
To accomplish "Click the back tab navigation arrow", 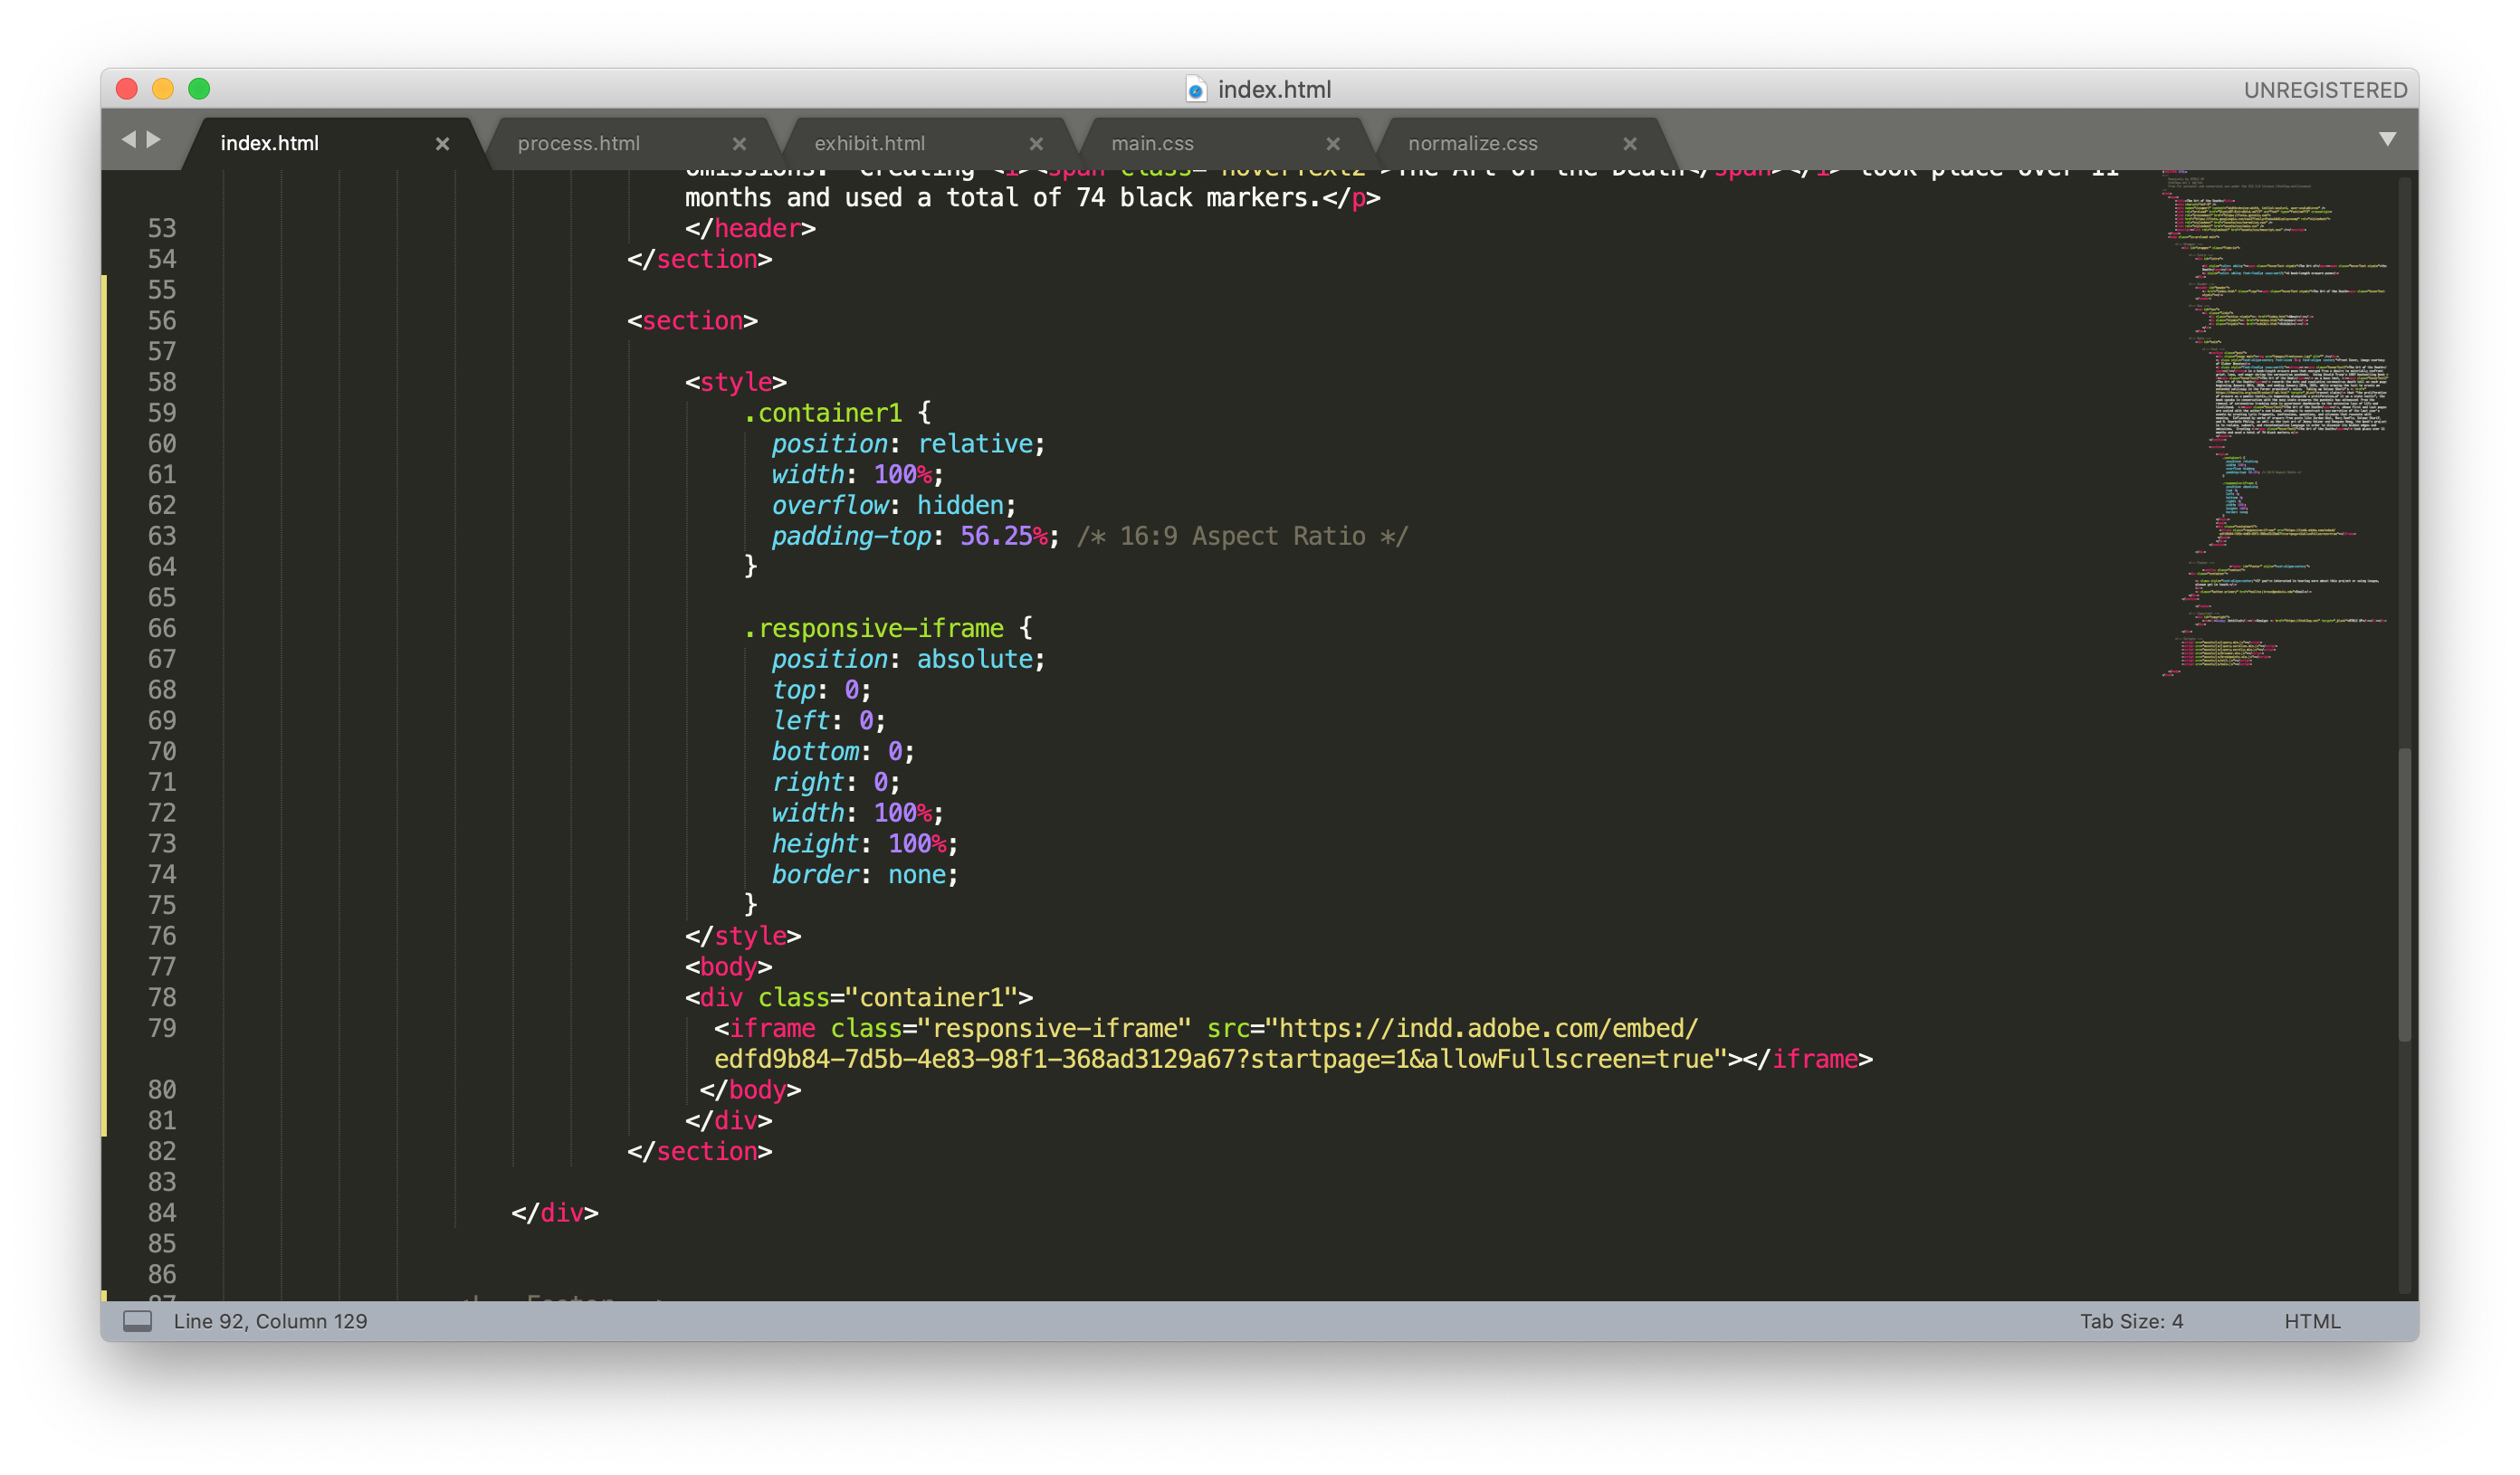I will 128,139.
